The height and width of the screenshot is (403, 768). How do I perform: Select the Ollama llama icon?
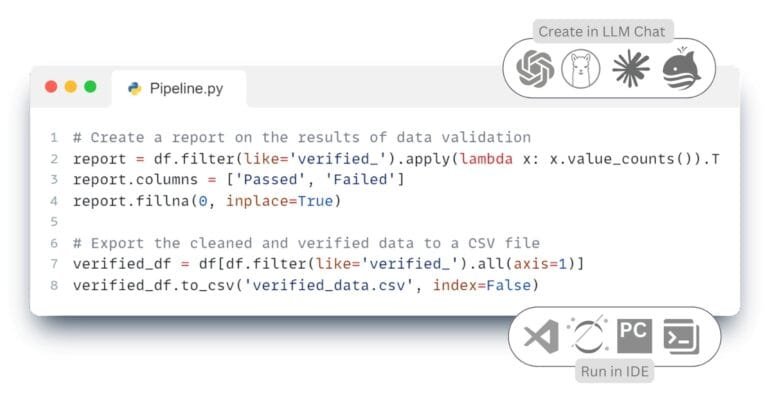click(x=580, y=69)
